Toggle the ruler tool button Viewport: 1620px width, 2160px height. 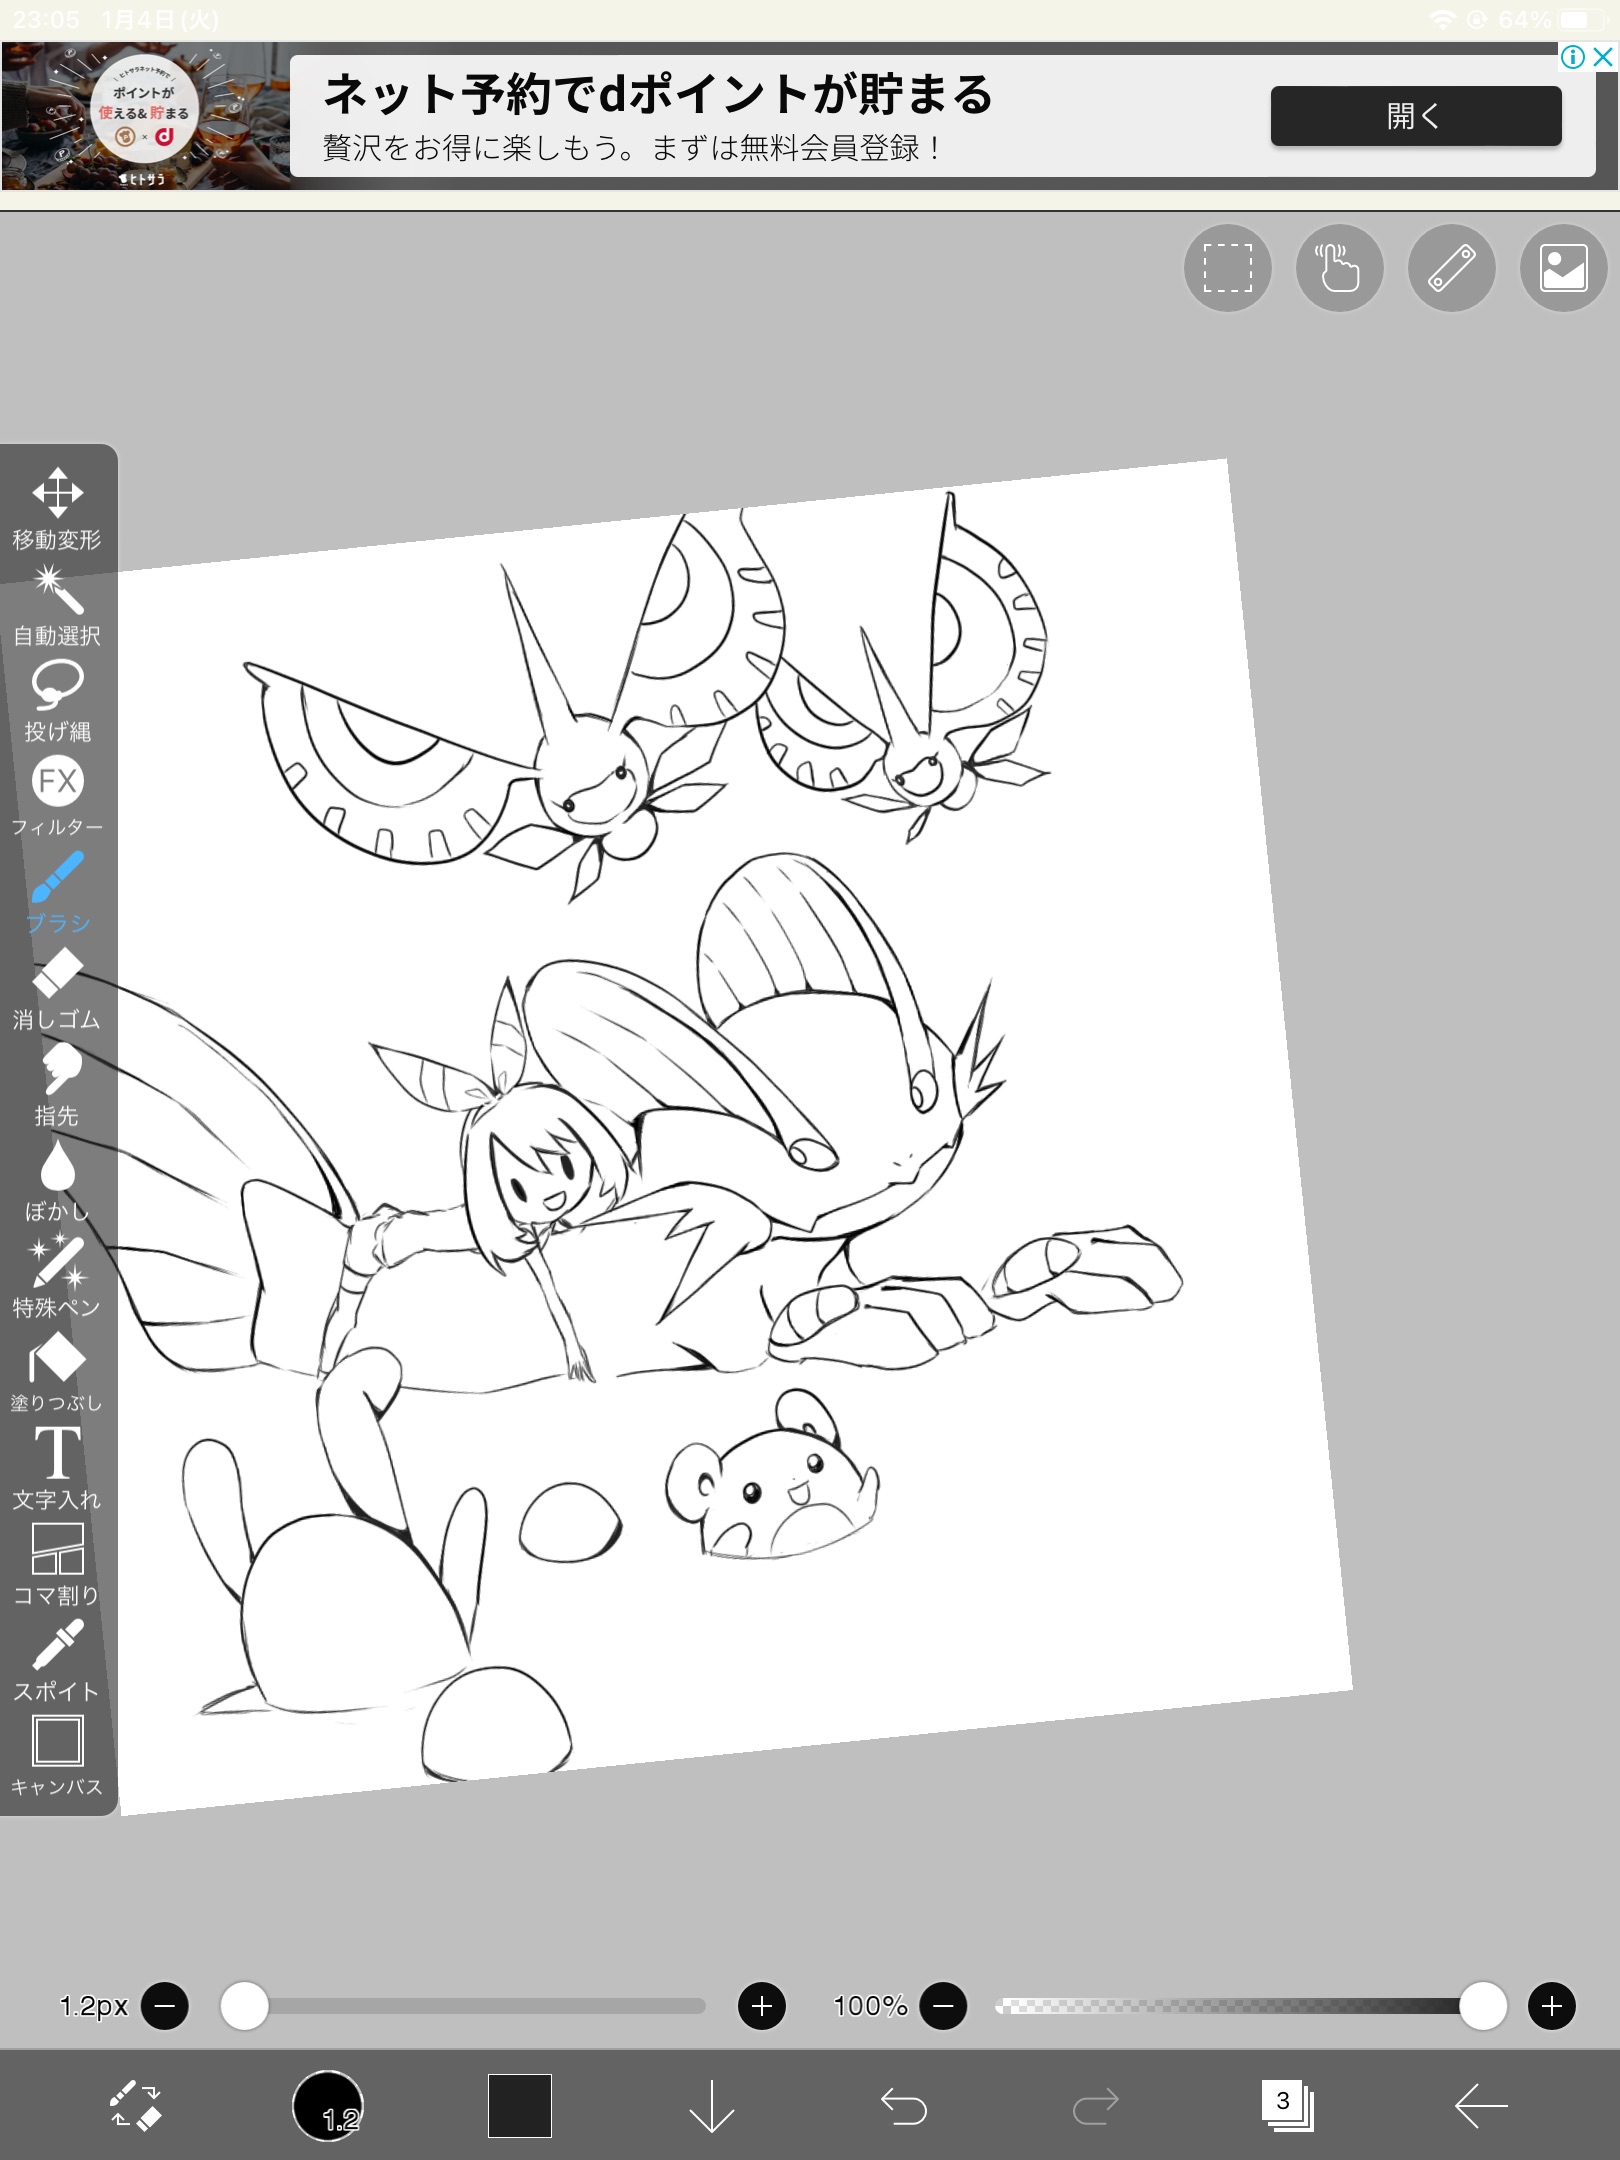[1451, 268]
